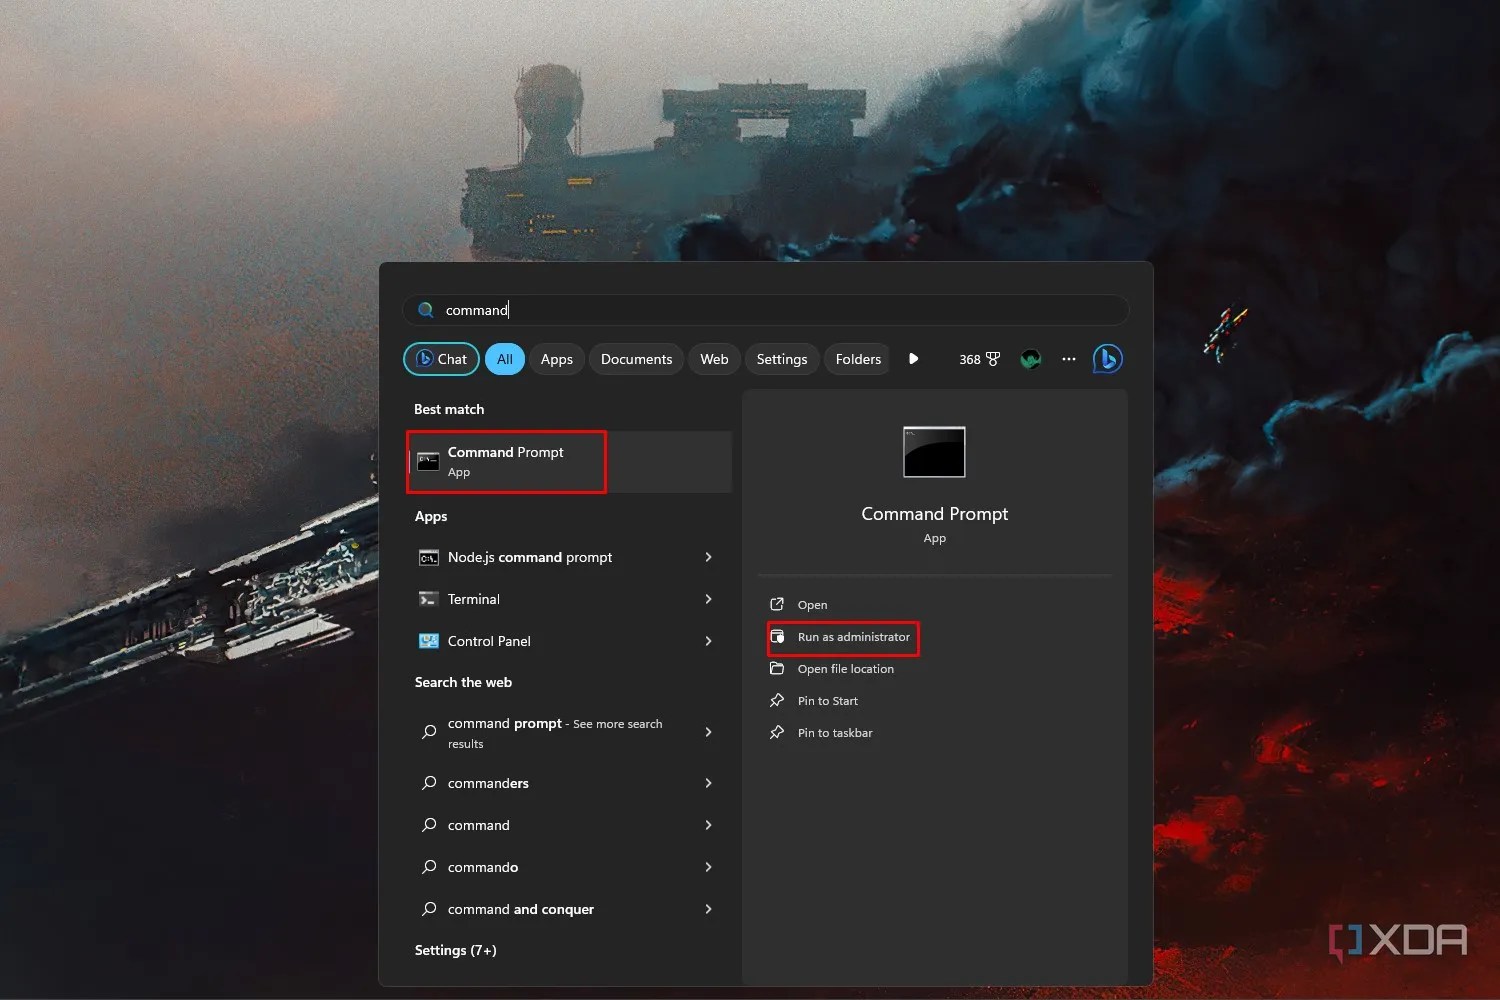Click inside the command search input field

click(x=700, y=310)
